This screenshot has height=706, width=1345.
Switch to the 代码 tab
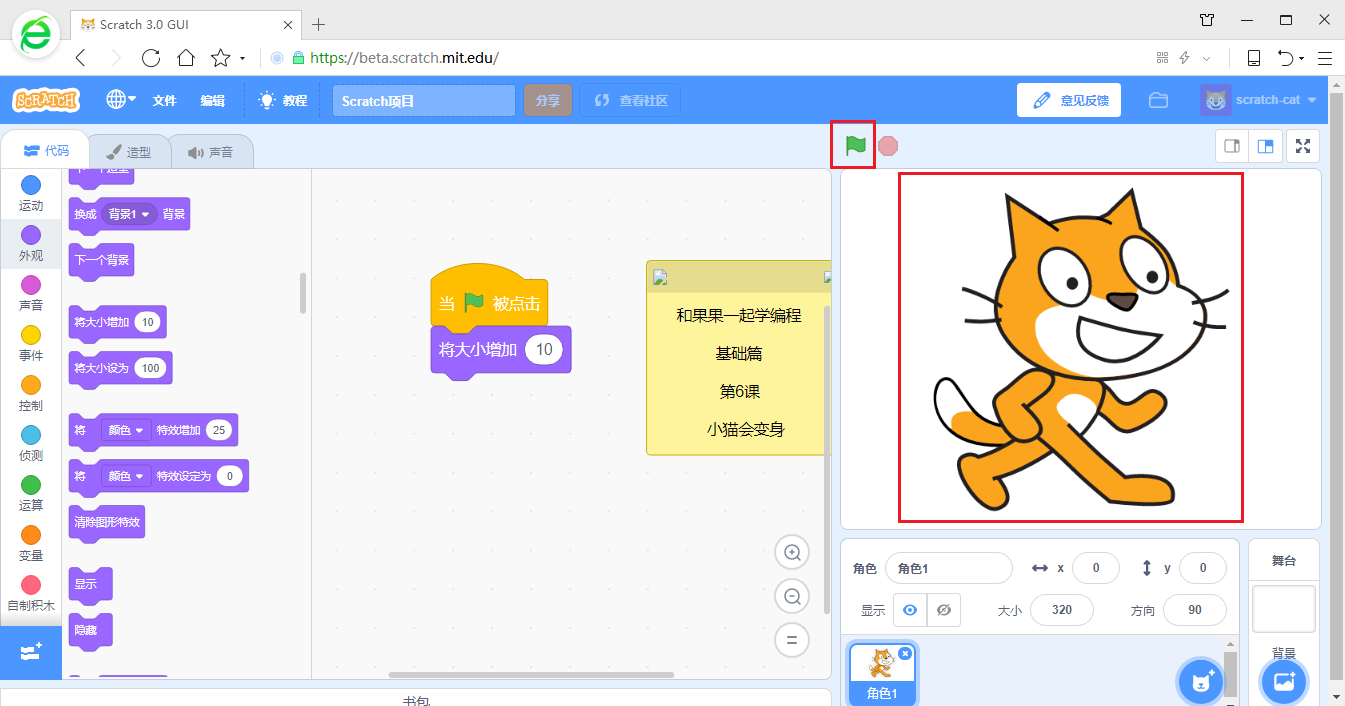coord(45,151)
